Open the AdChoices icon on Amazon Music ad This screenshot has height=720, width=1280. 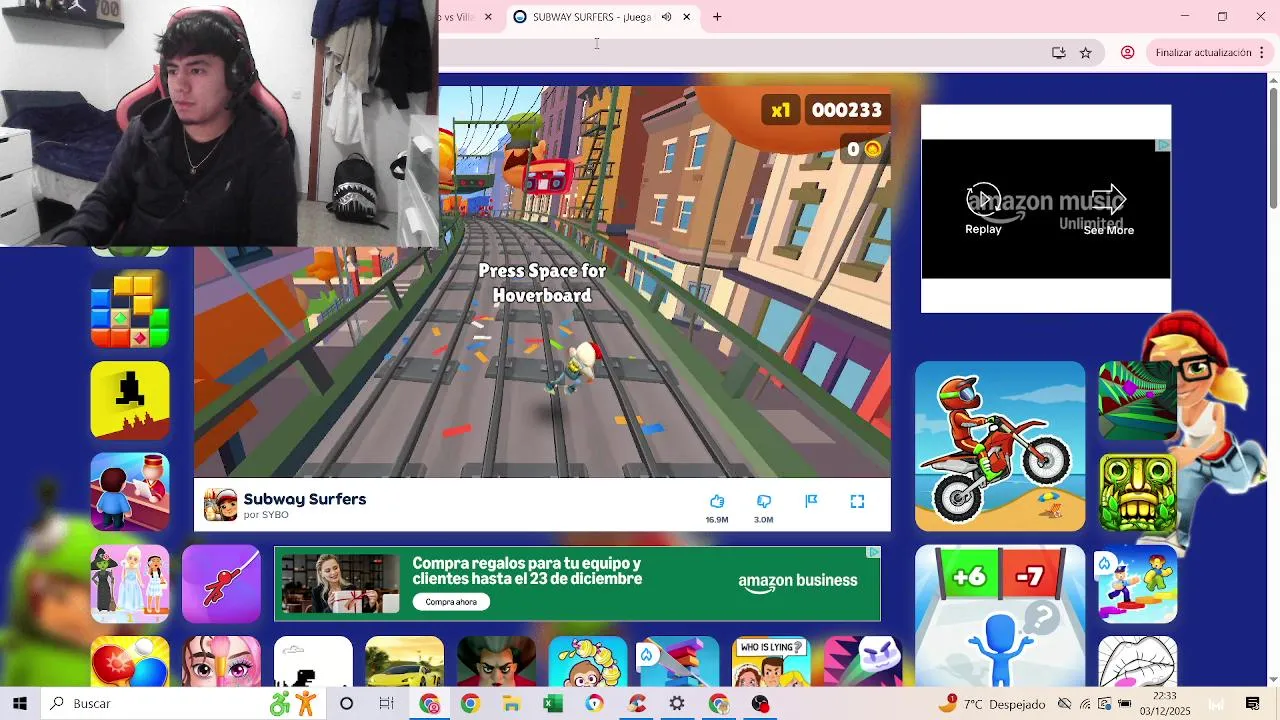pos(1163,146)
